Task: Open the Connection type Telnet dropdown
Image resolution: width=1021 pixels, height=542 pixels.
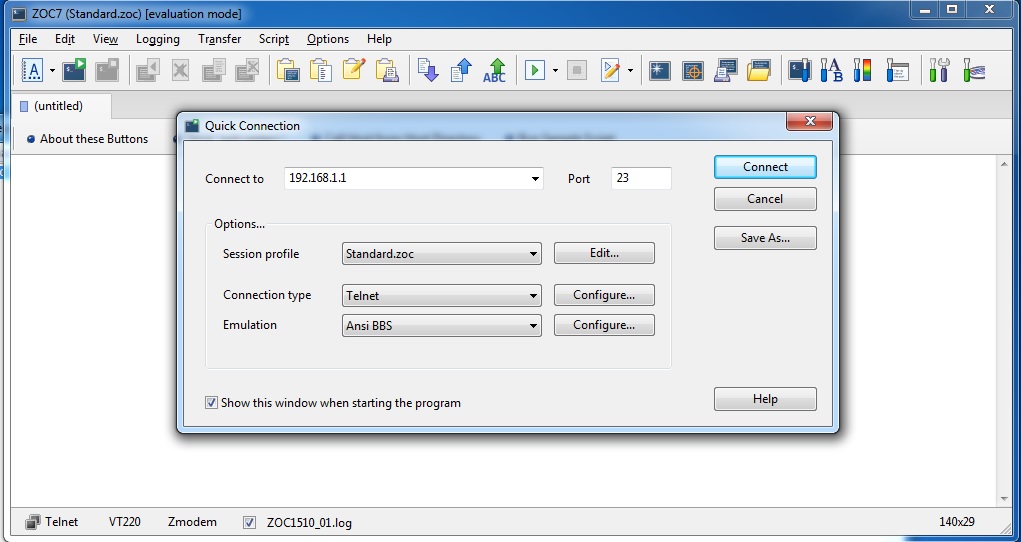Action: (x=441, y=295)
